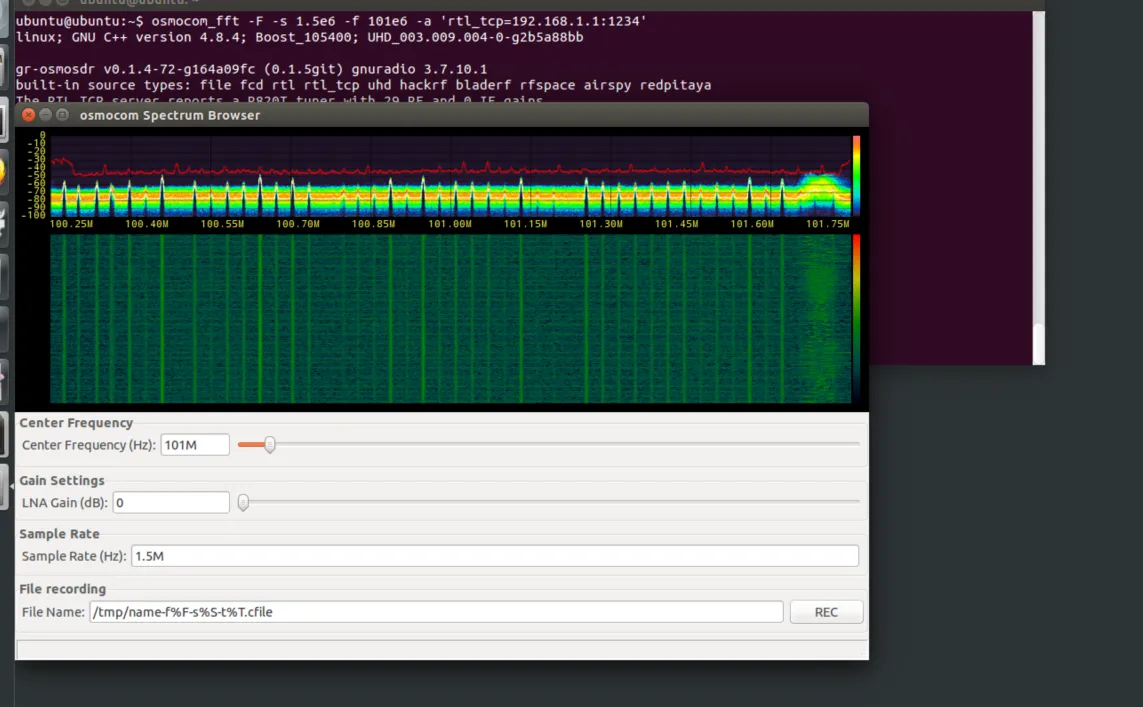Maximize the osmocom Spectrum Browser window
This screenshot has width=1143, height=707.
click(62, 114)
